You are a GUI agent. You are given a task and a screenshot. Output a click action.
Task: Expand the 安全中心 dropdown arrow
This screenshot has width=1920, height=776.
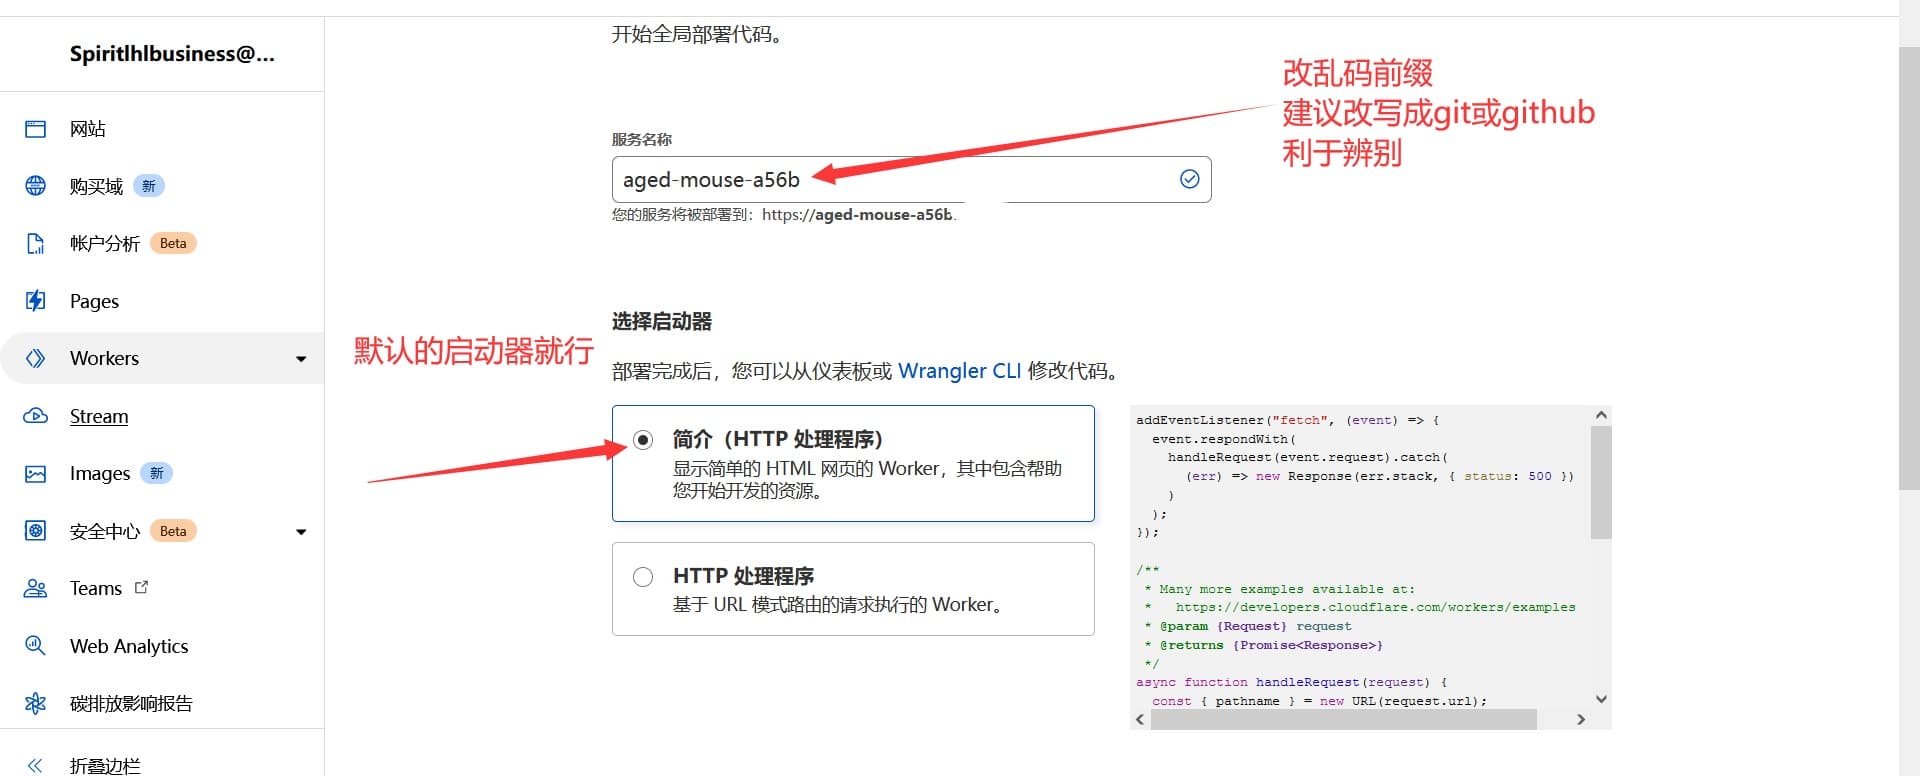[301, 532]
